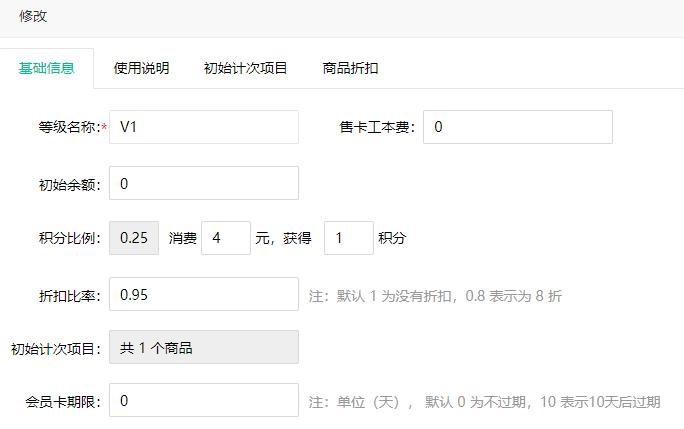Click the read-only 0.25 积分比例 box
684x429 pixels.
tap(134, 238)
